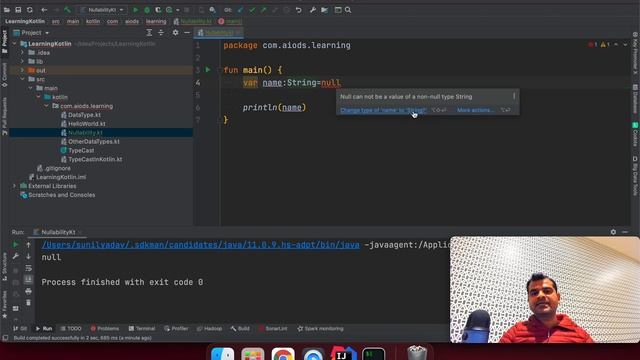Click the up arrow in Run console
Image resolution: width=640 pixels, height=360 pixels.
pos(28,244)
